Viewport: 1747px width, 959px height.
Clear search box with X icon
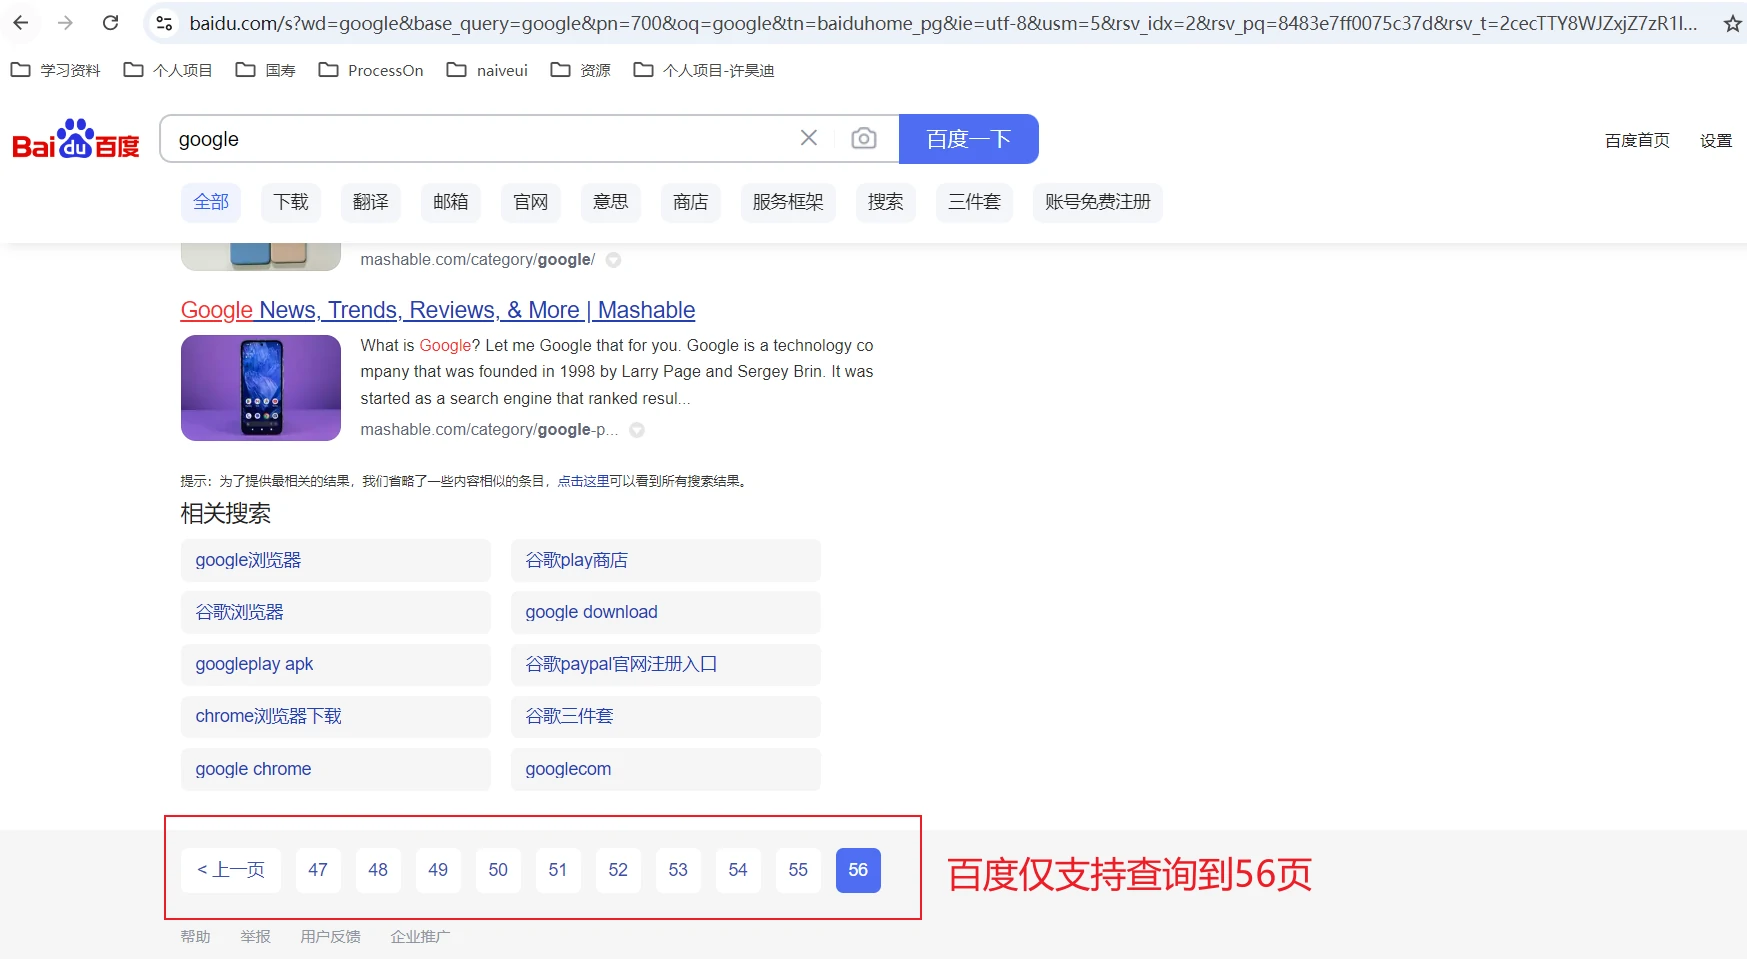click(809, 138)
